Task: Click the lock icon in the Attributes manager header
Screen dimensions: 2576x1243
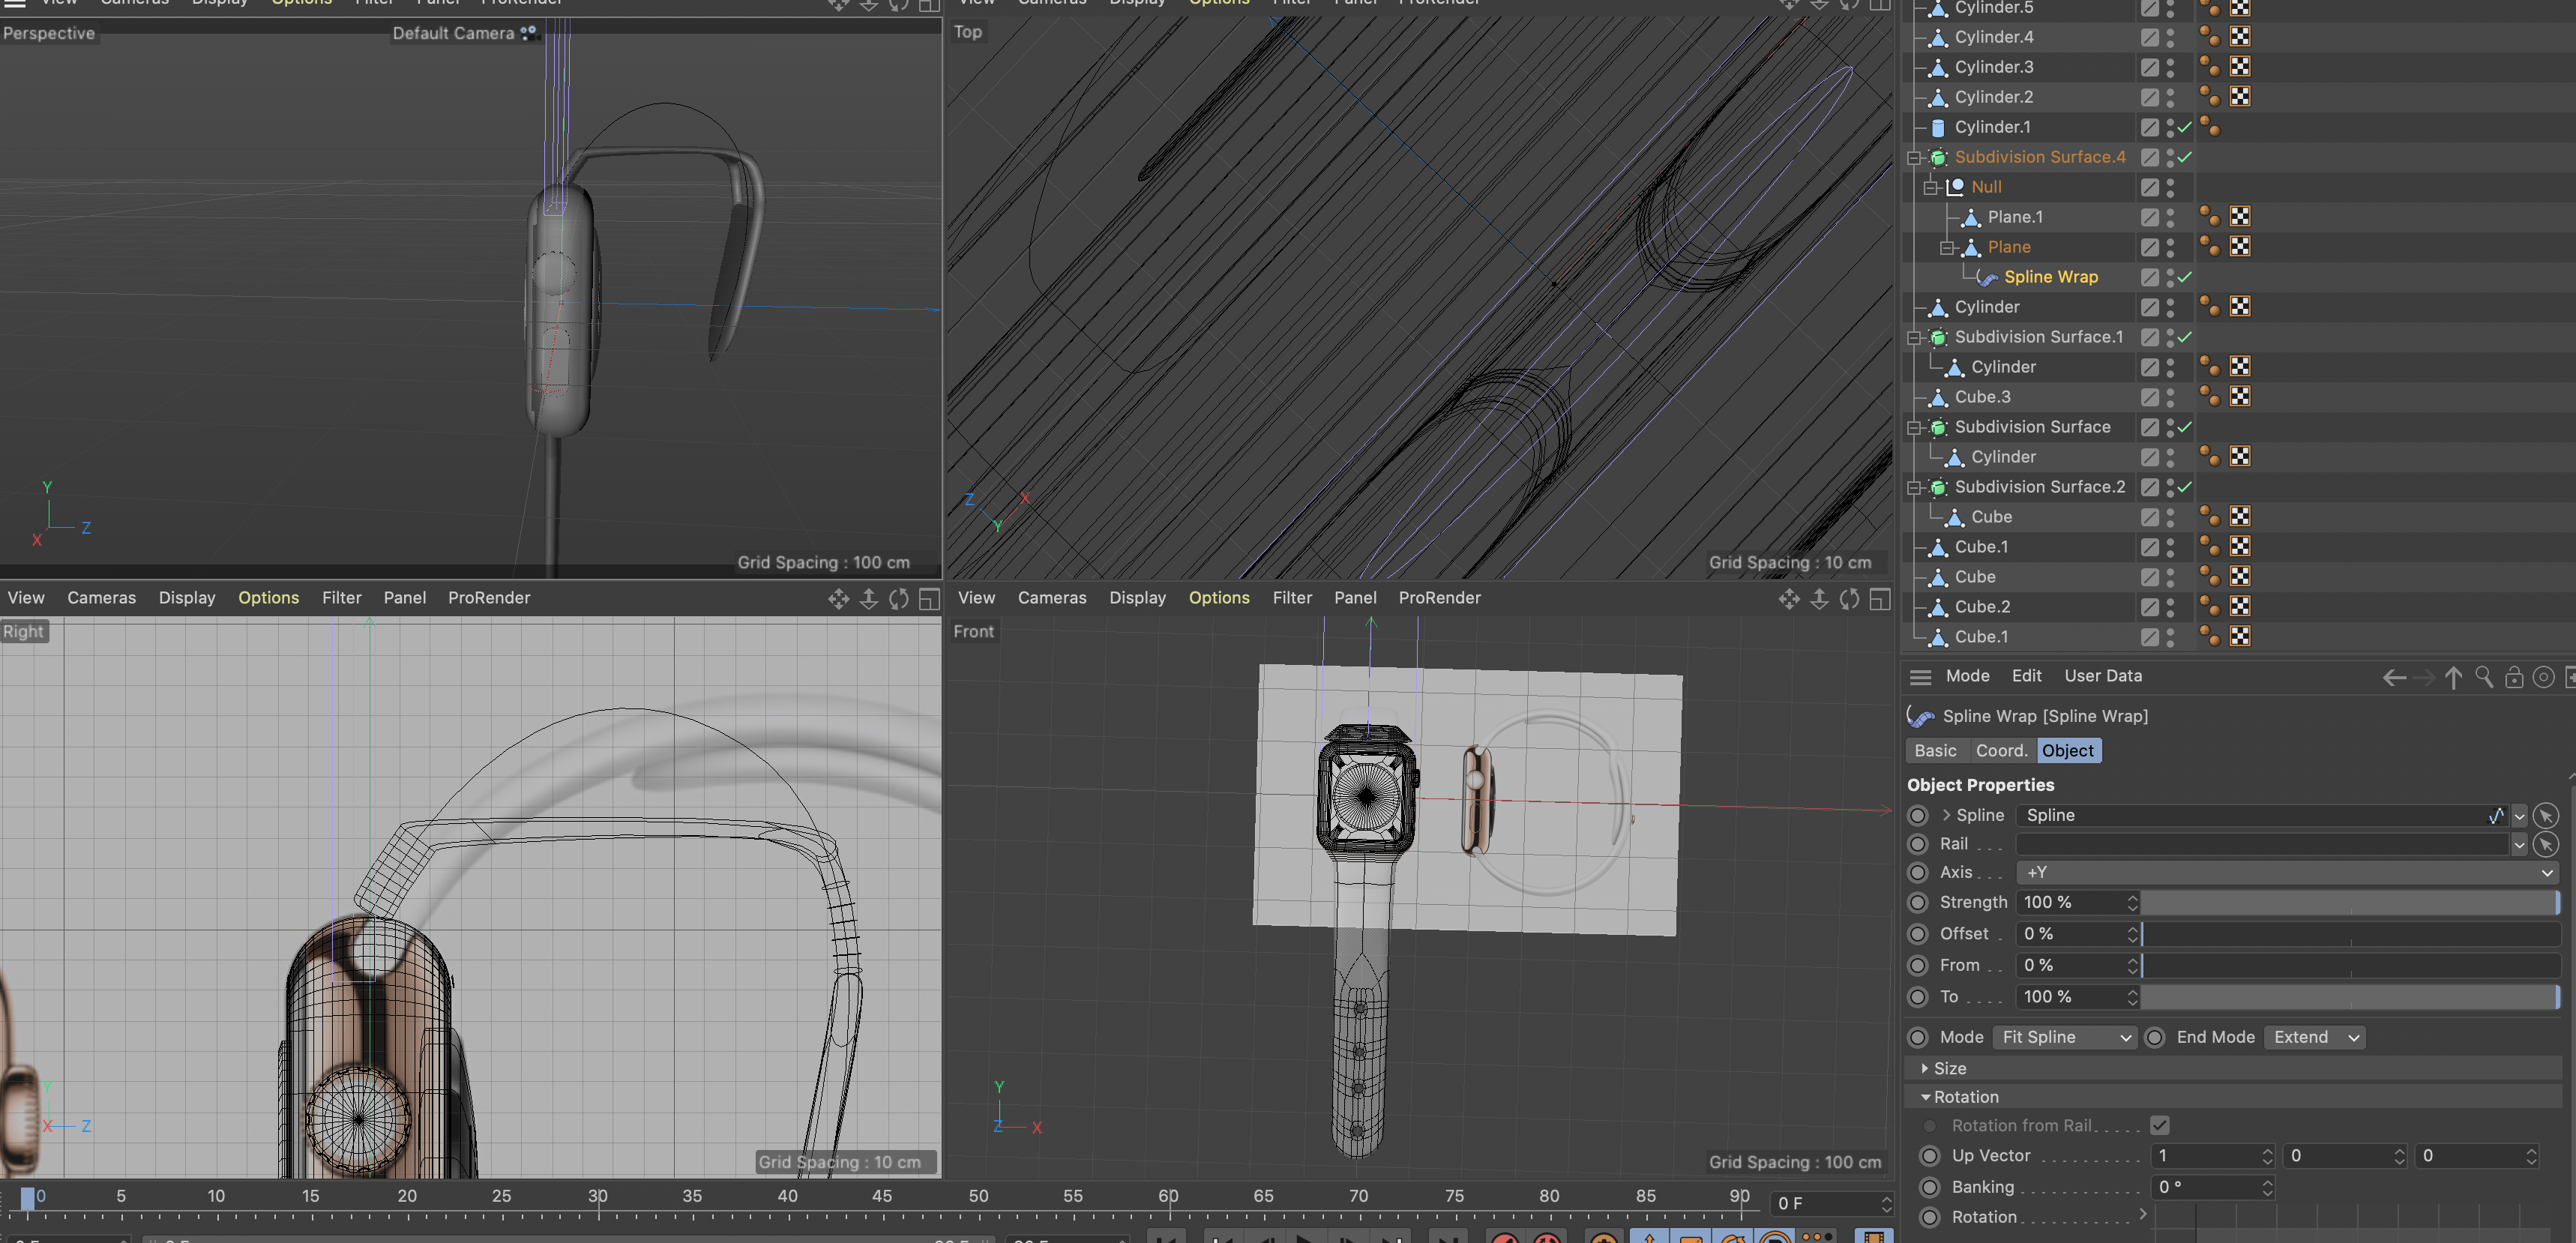Action: click(2514, 677)
